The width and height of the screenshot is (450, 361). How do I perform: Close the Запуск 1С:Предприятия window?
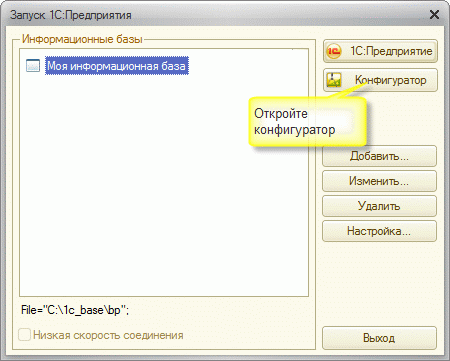coord(434,15)
